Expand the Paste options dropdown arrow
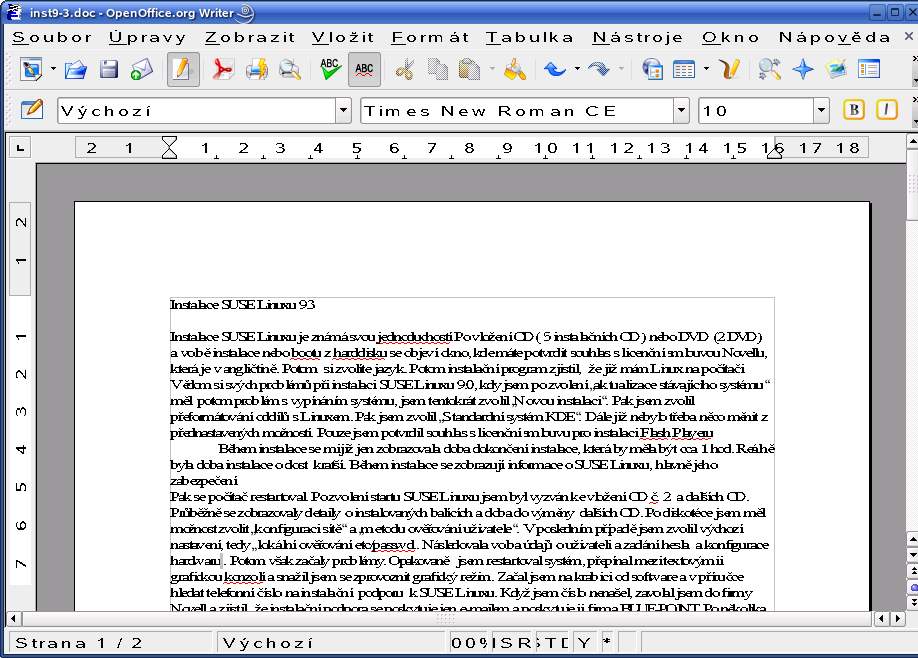Viewport: 918px width, 658px height. click(x=492, y=69)
